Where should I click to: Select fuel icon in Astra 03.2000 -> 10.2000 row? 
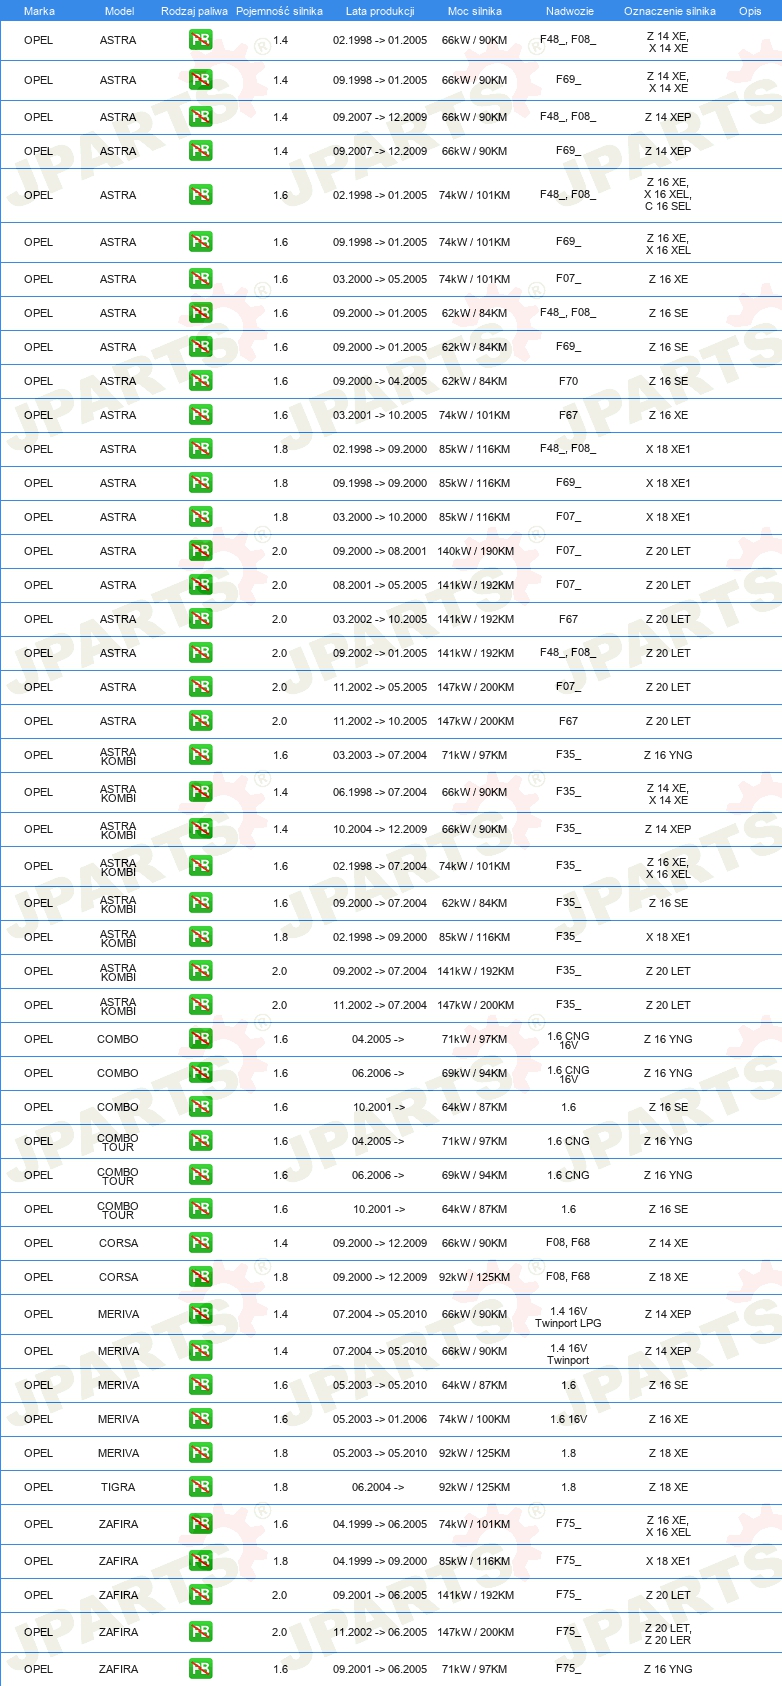tap(200, 517)
